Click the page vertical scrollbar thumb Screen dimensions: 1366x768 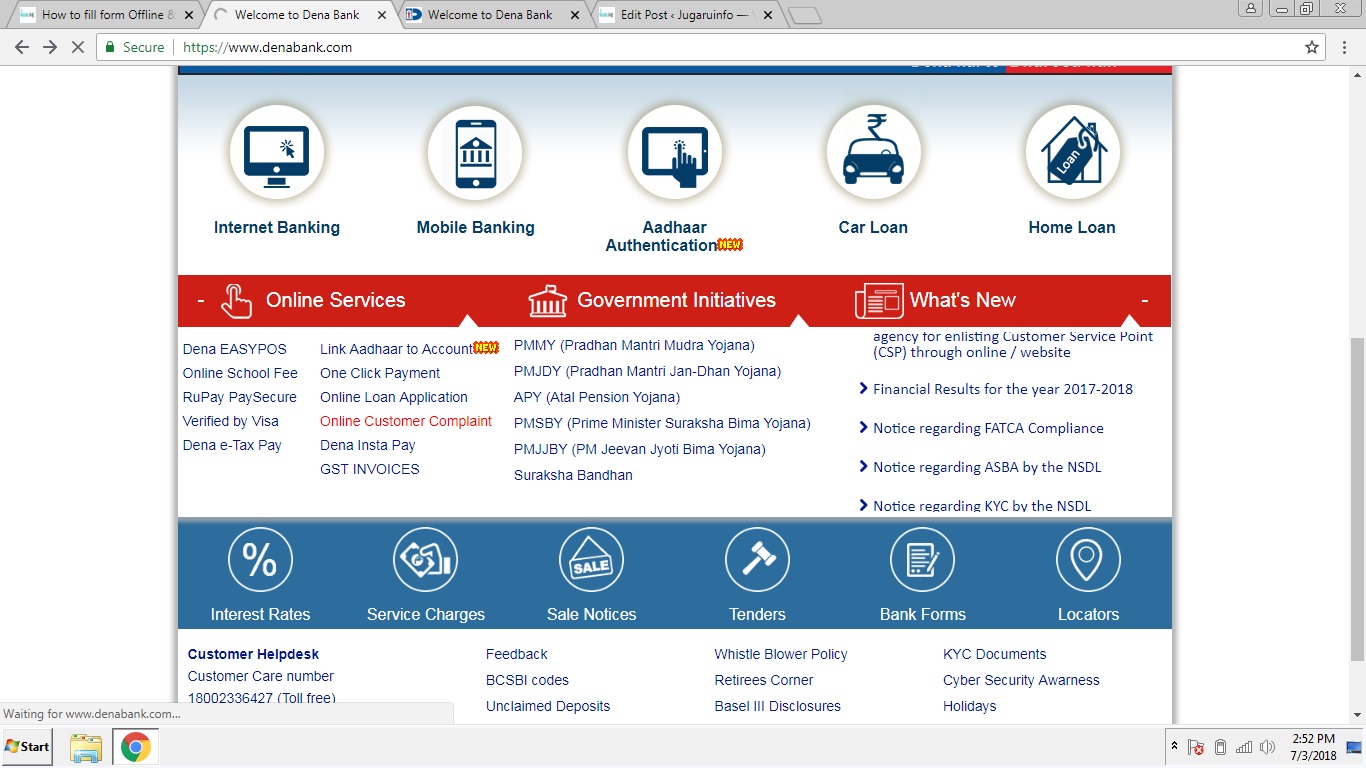(1357, 500)
